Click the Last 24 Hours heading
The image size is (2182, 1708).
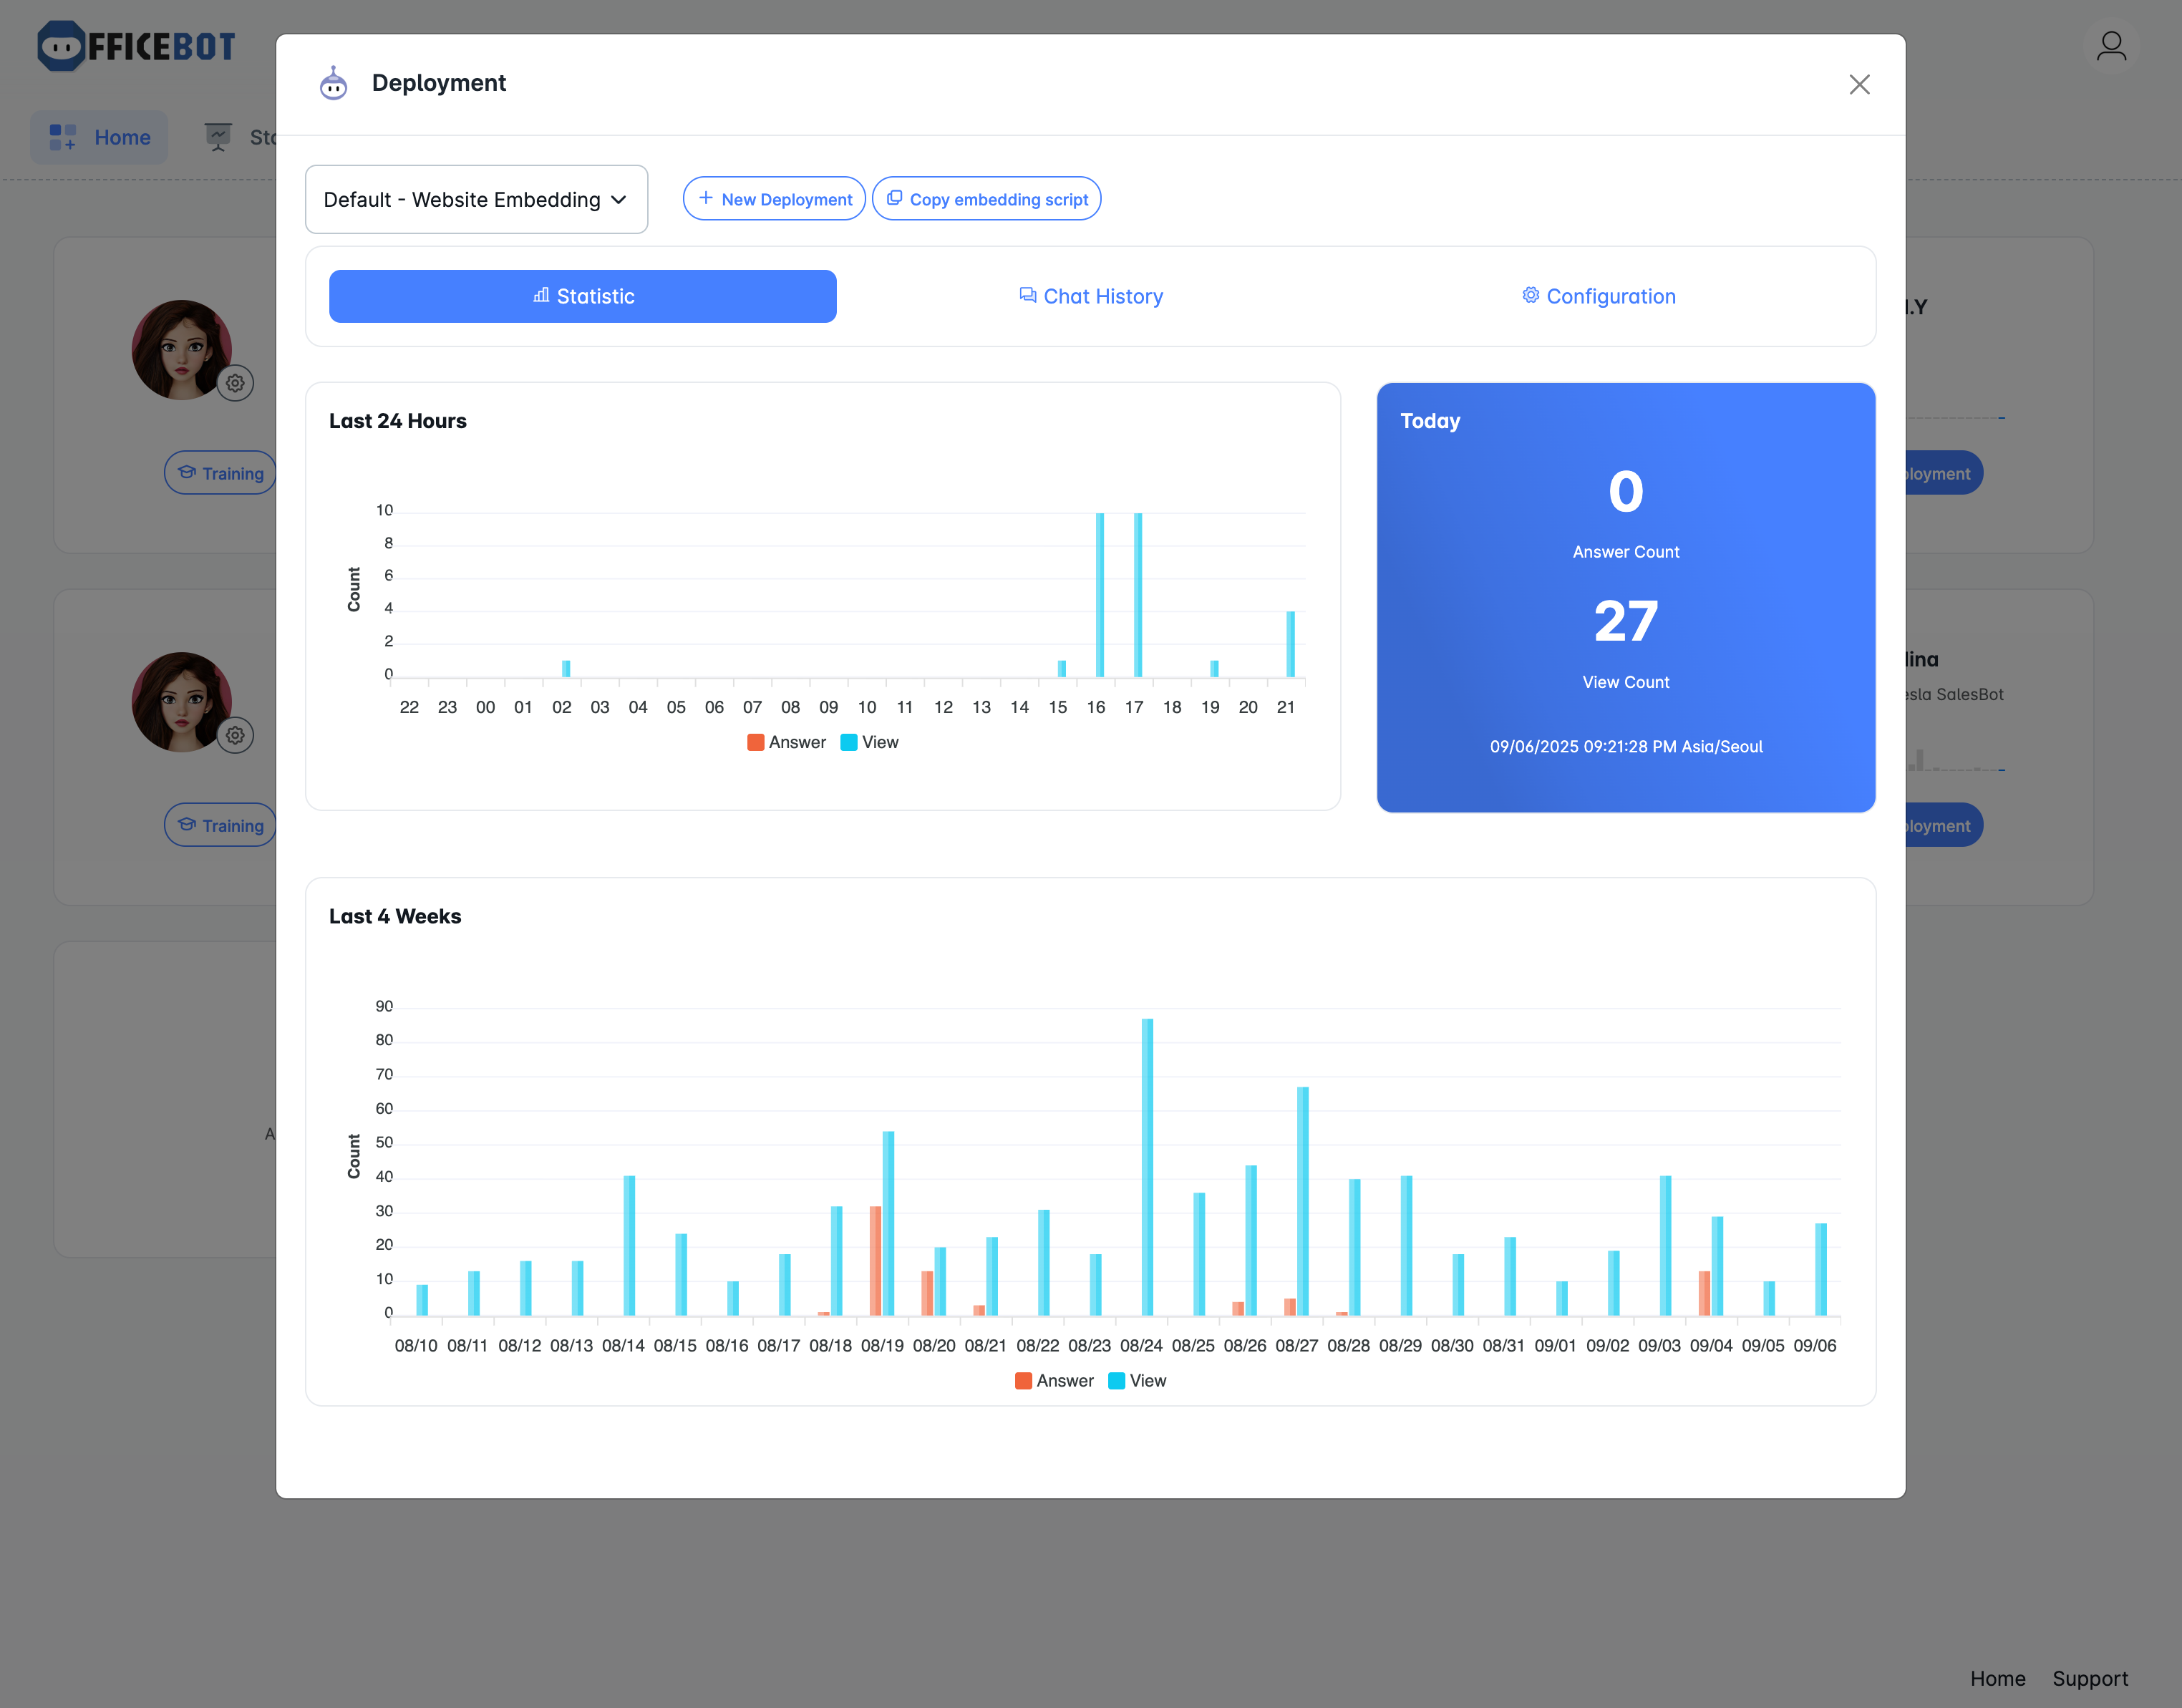398,421
